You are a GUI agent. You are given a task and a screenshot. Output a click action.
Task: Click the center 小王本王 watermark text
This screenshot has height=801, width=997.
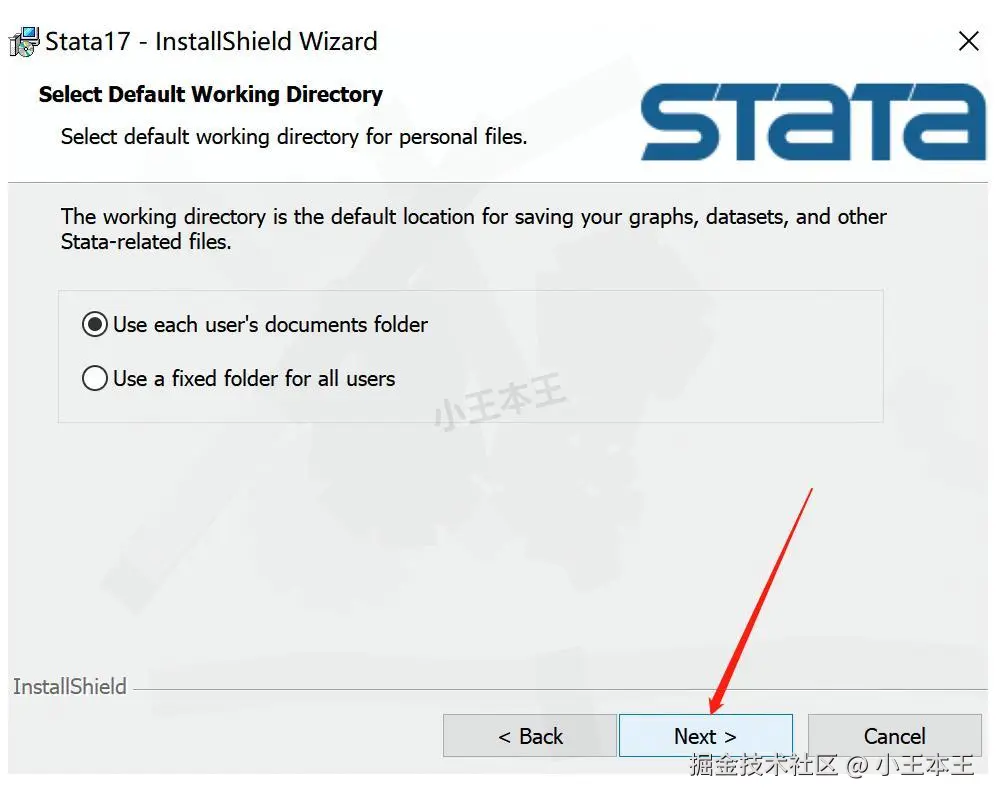[500, 400]
